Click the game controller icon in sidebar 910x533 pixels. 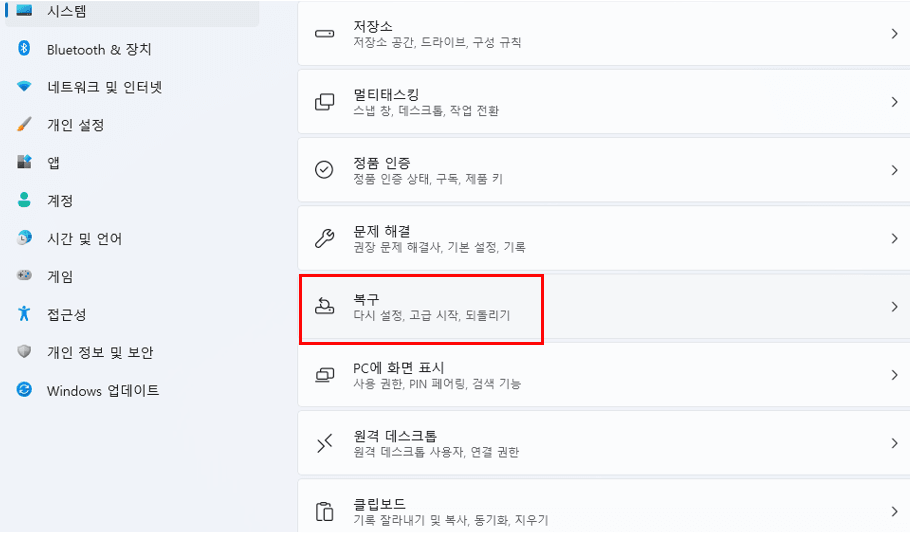tap(24, 275)
